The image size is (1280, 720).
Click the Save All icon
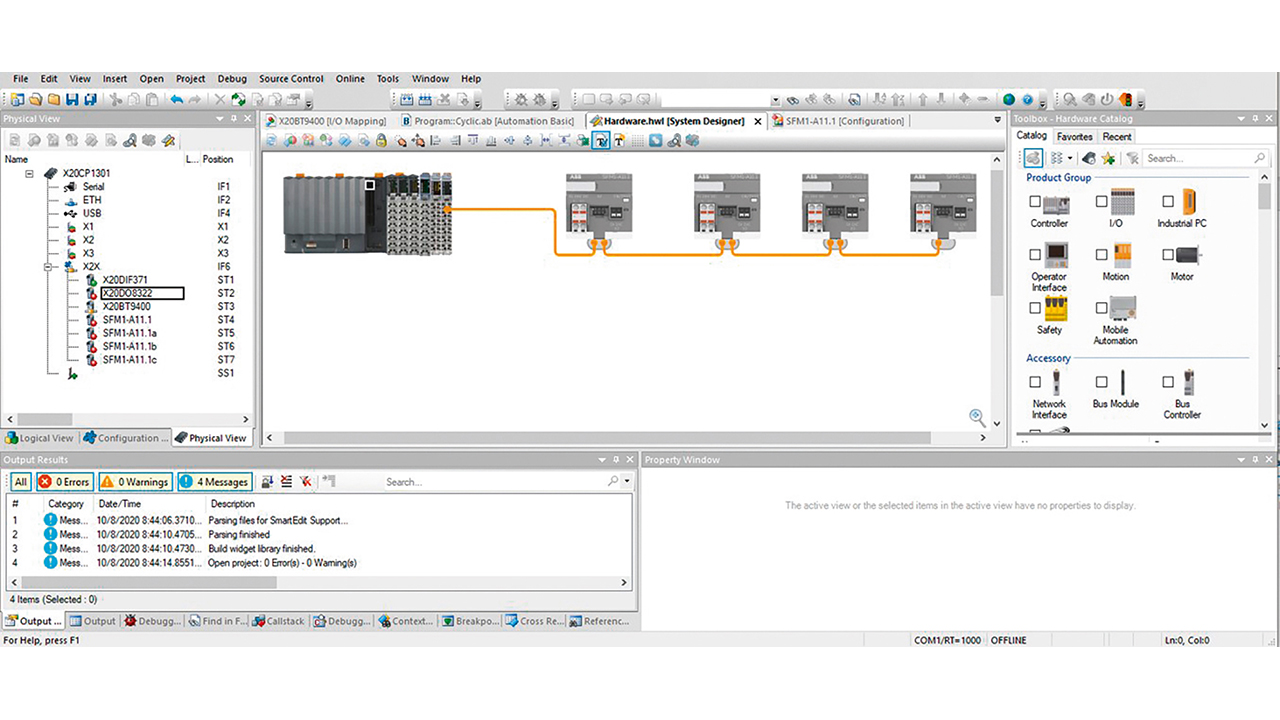pyautogui.click(x=90, y=100)
